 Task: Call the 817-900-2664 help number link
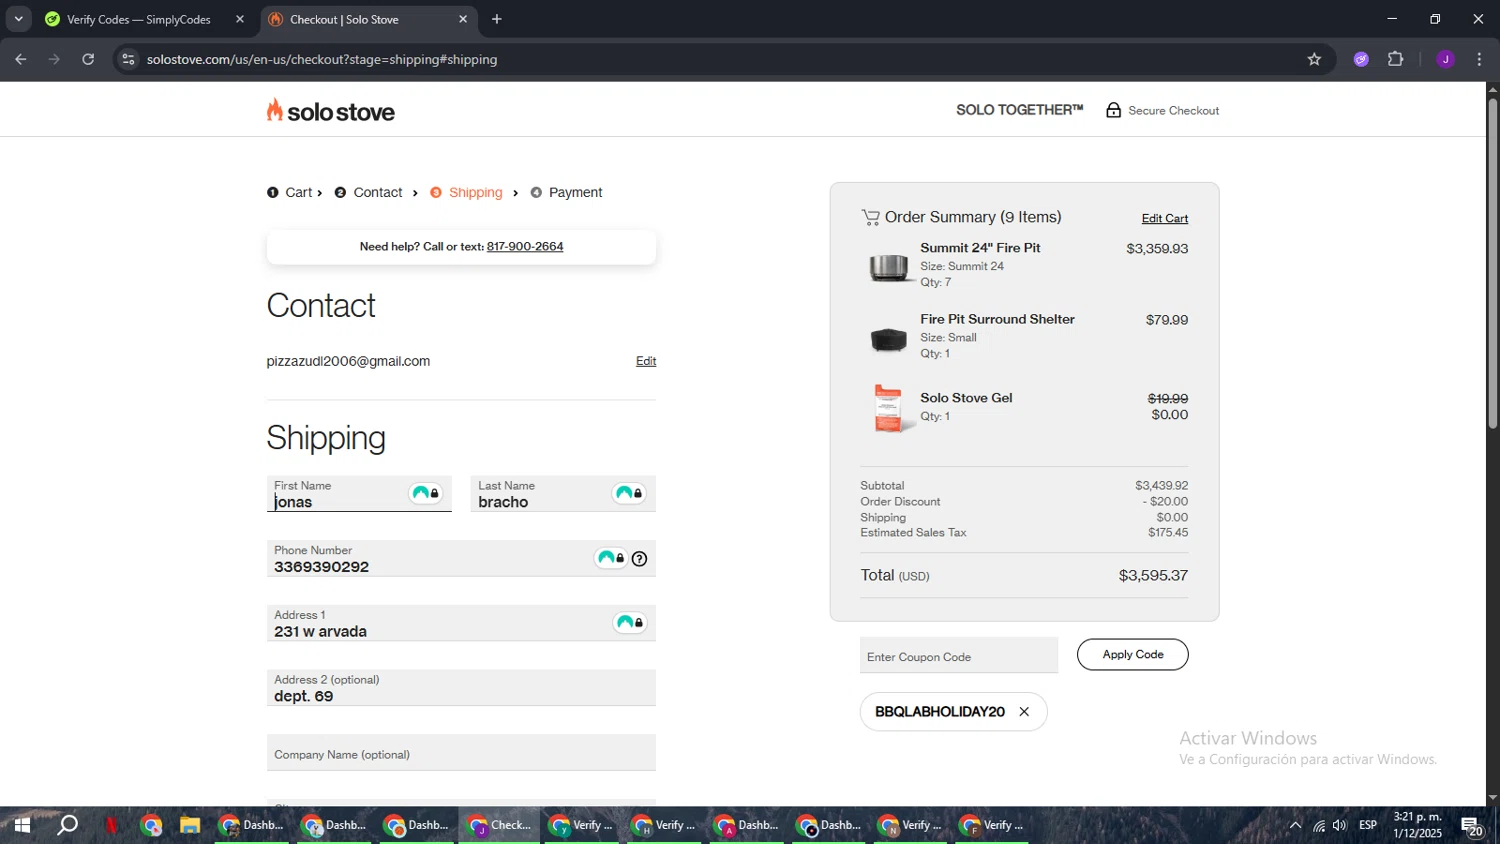pyautogui.click(x=525, y=246)
